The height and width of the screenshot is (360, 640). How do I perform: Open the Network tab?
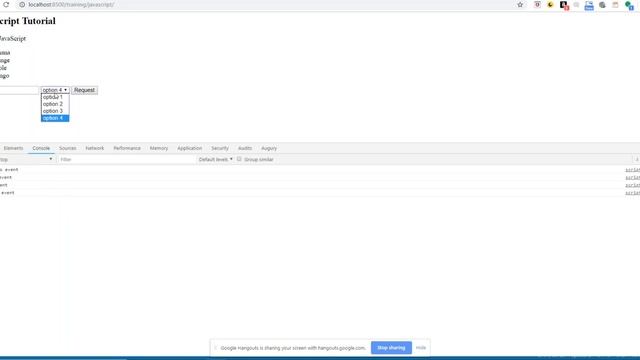(95, 148)
